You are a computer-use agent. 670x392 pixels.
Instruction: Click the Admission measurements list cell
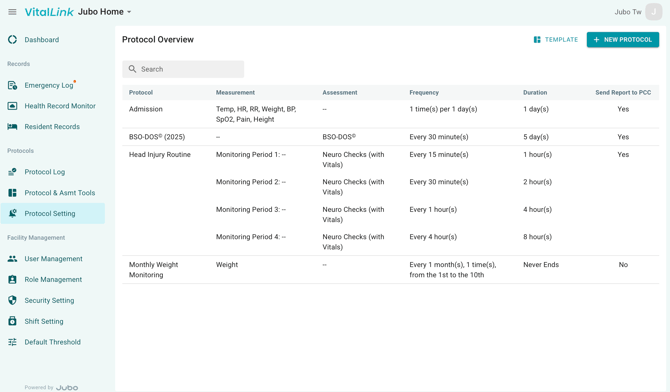pos(256,114)
